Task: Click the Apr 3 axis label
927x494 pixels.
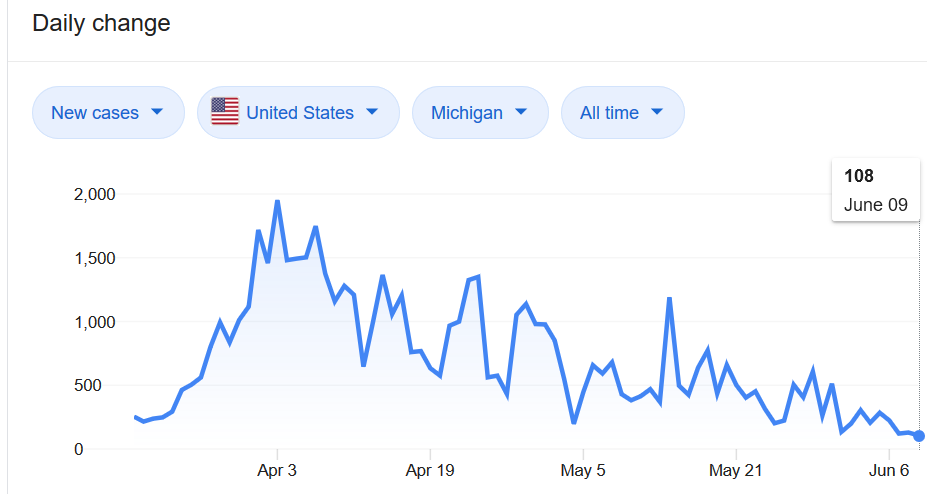Action: [x=277, y=470]
